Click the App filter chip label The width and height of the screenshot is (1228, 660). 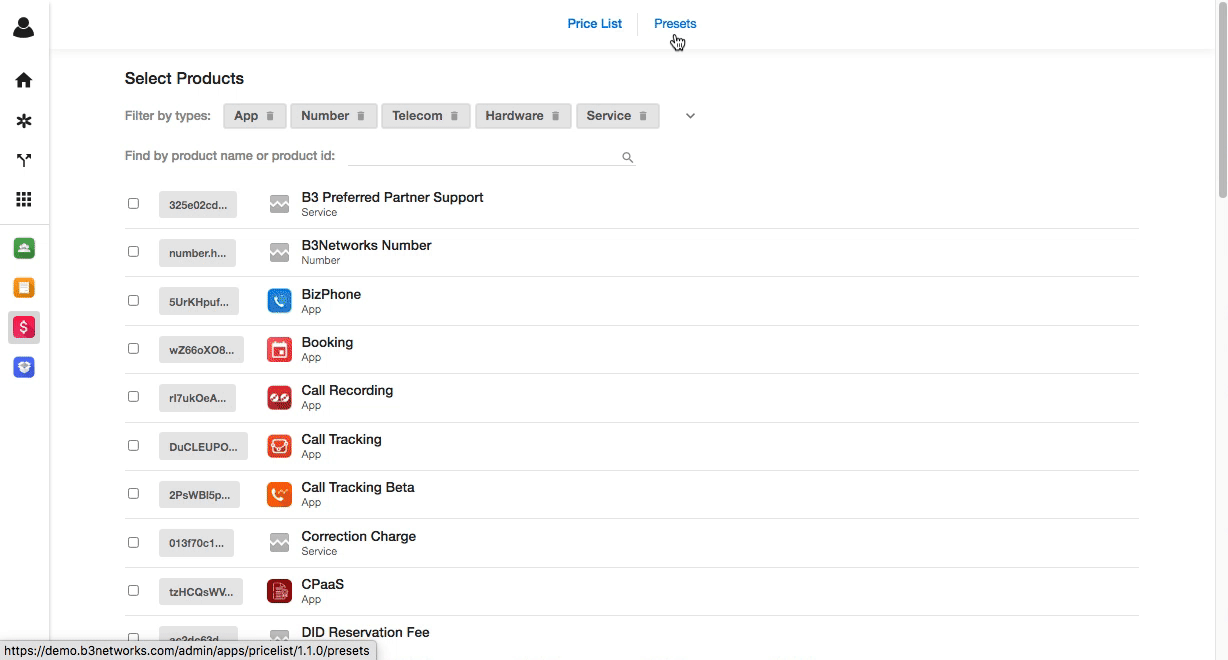(x=246, y=116)
